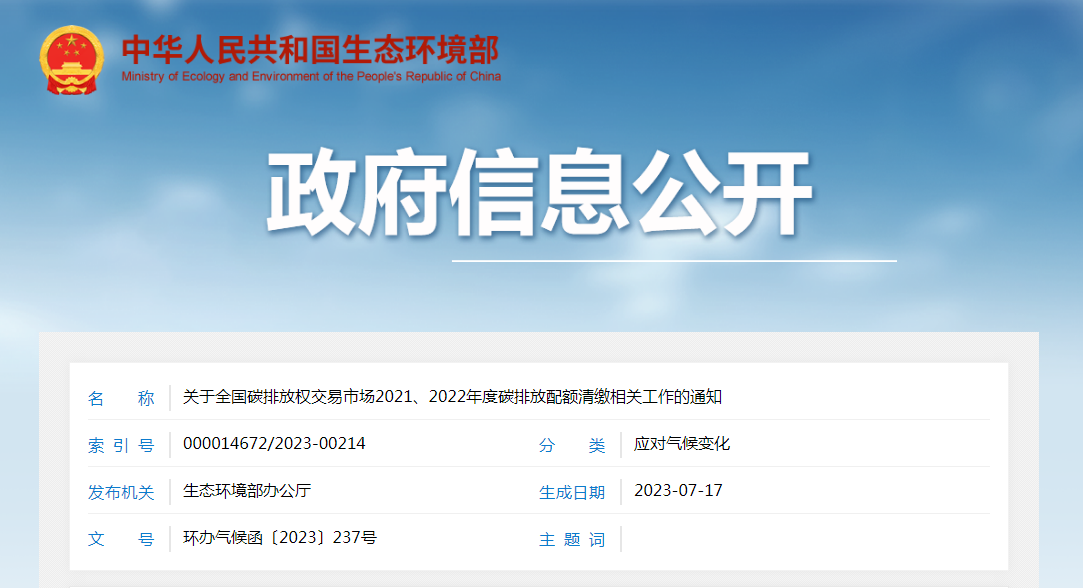
Task: Select the date 2023-07-17
Action: click(x=678, y=491)
